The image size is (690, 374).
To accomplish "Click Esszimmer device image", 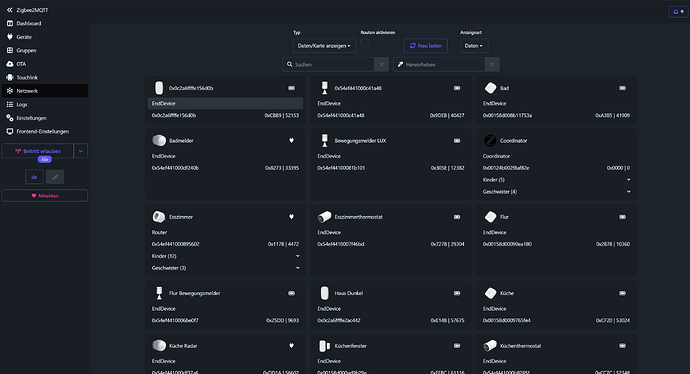I will [x=159, y=216].
